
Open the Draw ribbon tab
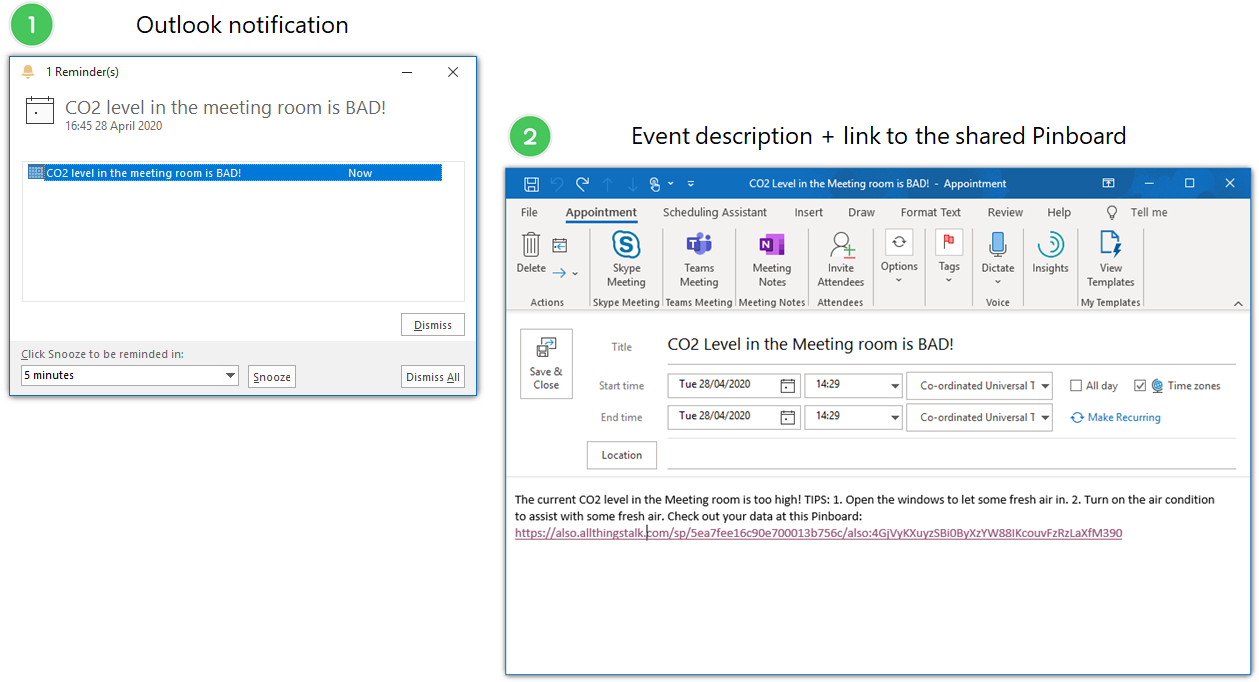tap(861, 213)
